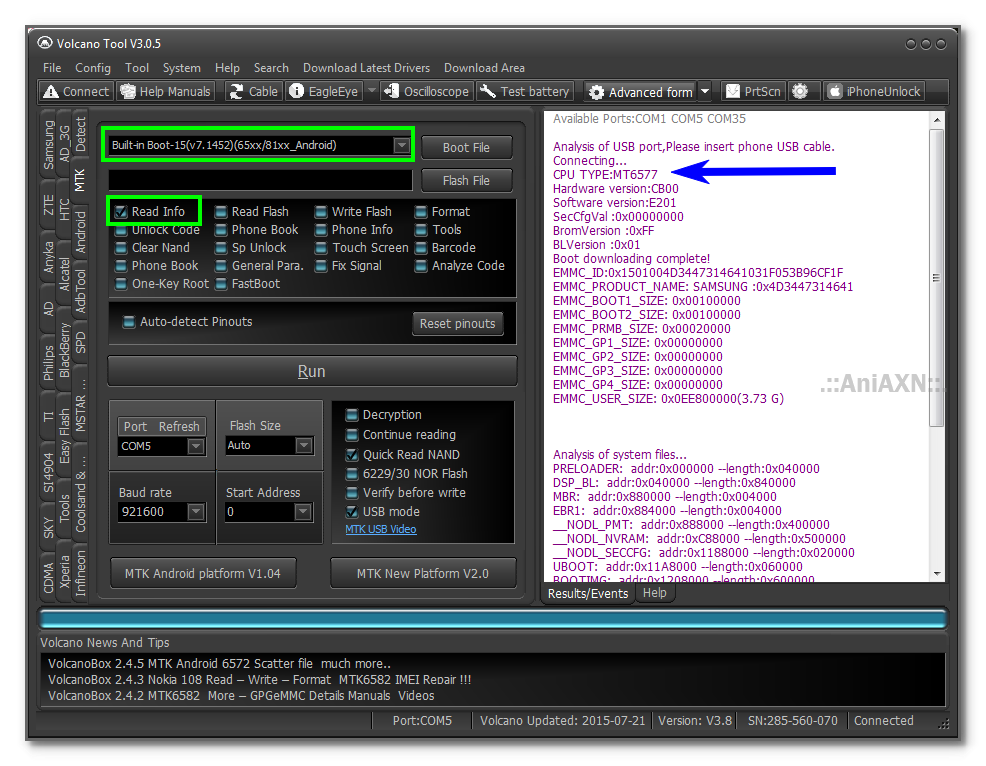Click the Connect warning icon

tap(50, 92)
